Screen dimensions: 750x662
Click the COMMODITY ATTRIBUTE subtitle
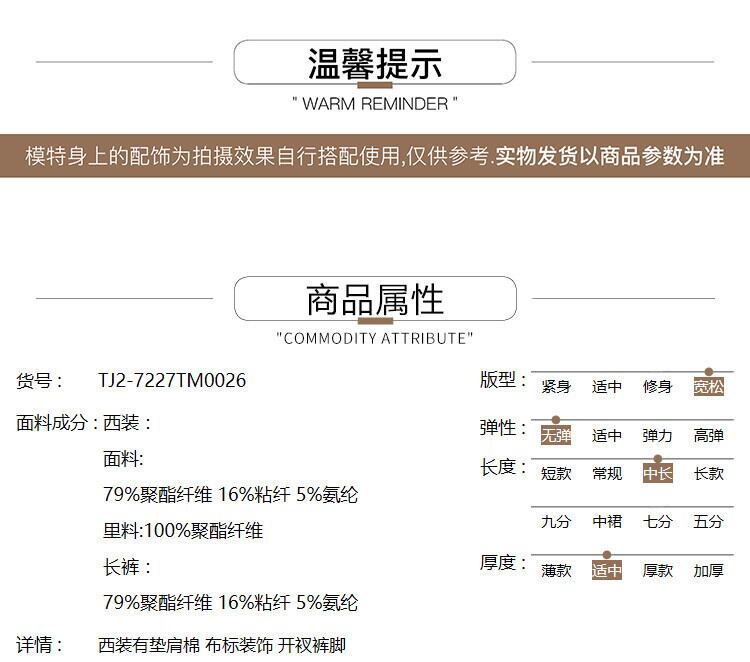pyautogui.click(x=375, y=338)
